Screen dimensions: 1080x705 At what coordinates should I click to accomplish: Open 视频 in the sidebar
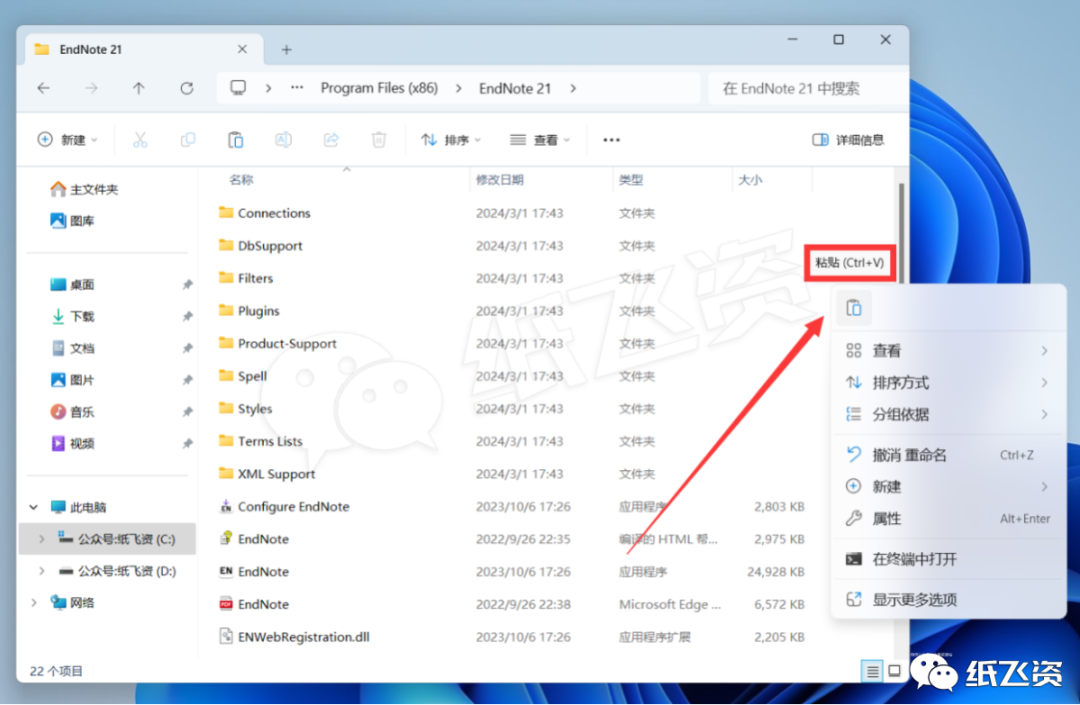pos(72,443)
